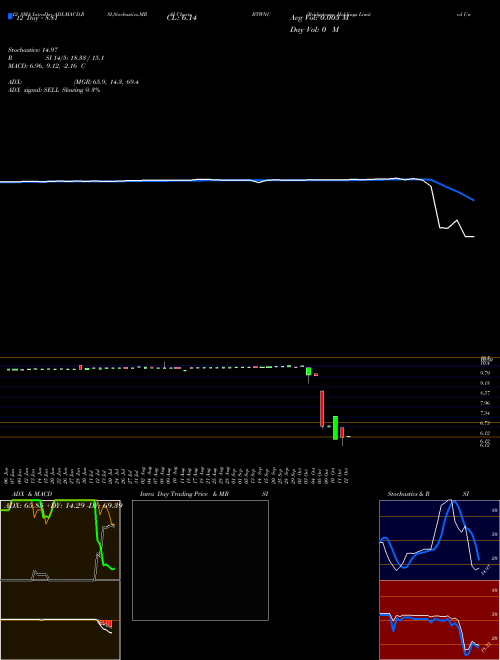Screen dimensions: 500x660
Task: Click 'Intra Day Trading Price & MR' title
Action: (x=184, y=494)
